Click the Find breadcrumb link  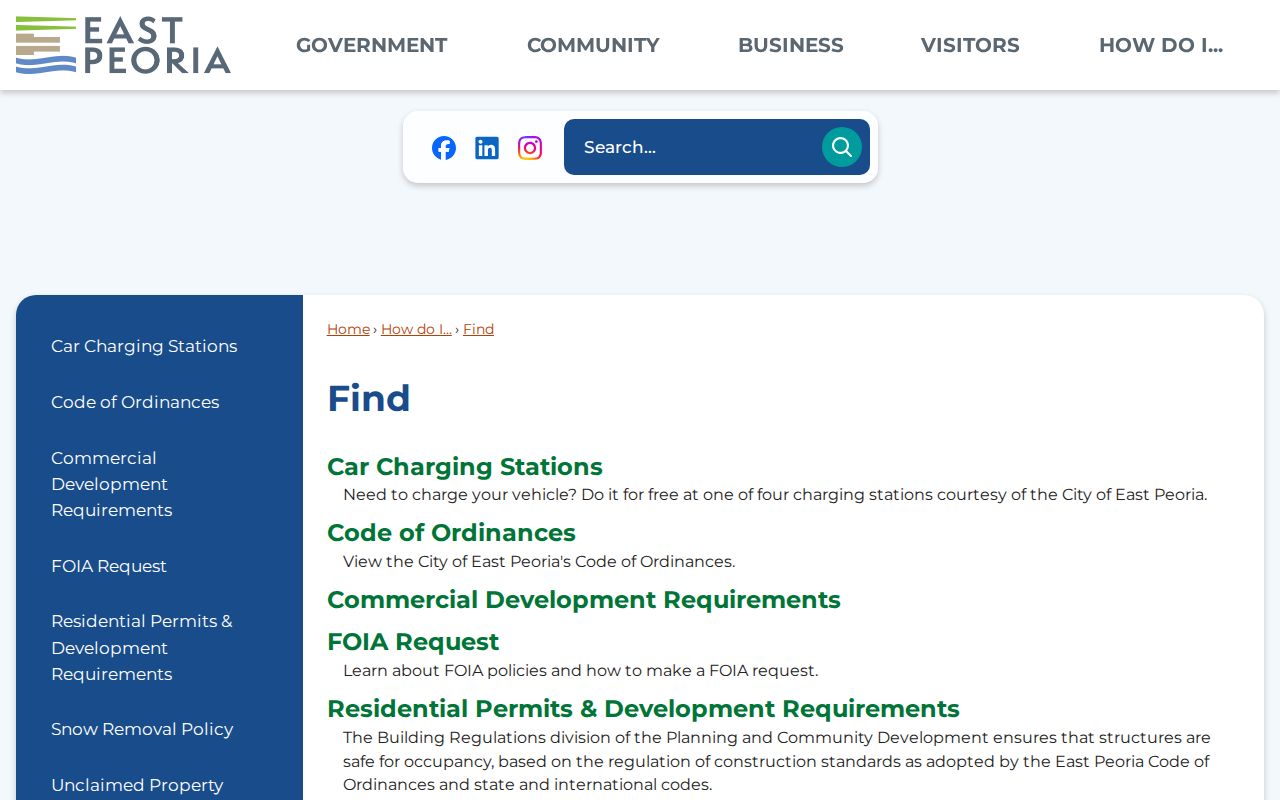(478, 329)
